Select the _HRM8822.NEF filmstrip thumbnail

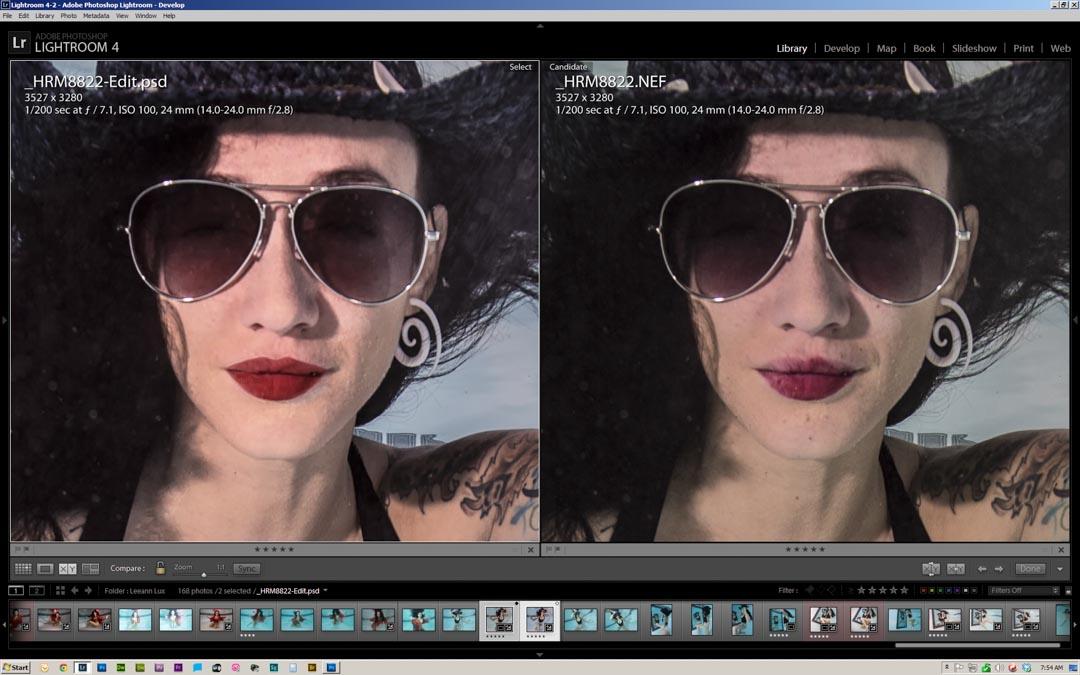click(537, 620)
